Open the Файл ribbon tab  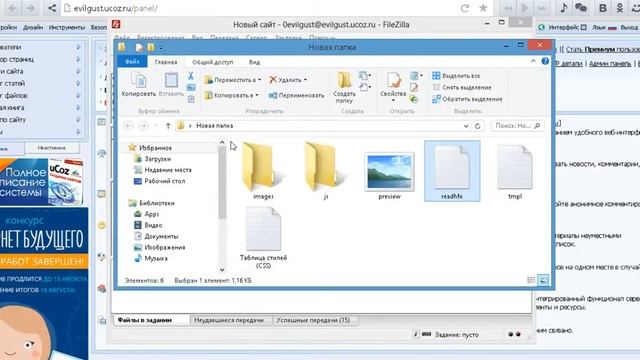click(x=132, y=62)
